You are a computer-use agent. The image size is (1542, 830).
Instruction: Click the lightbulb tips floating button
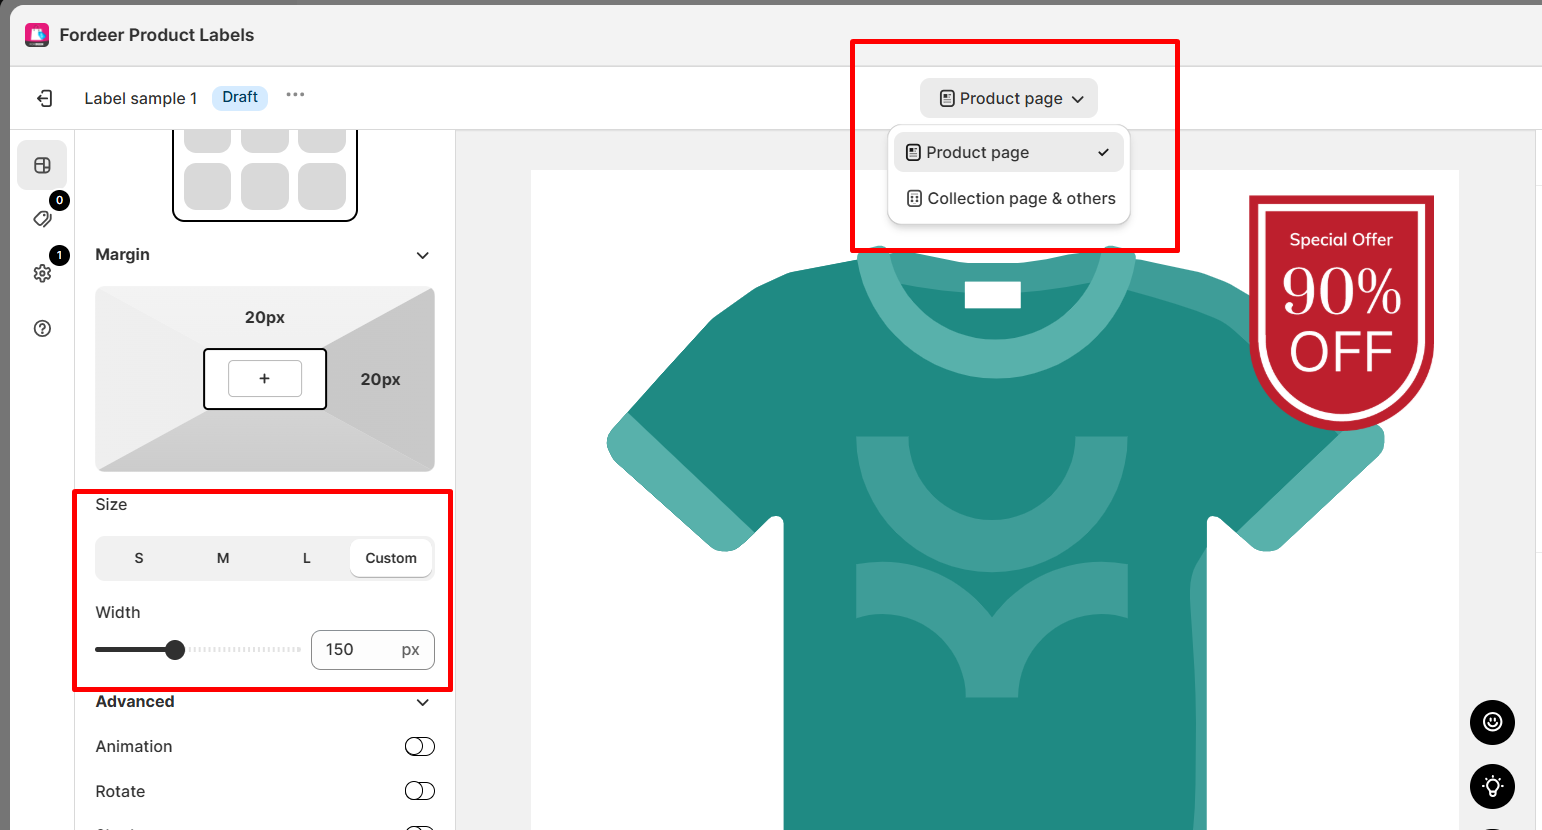[x=1492, y=786]
